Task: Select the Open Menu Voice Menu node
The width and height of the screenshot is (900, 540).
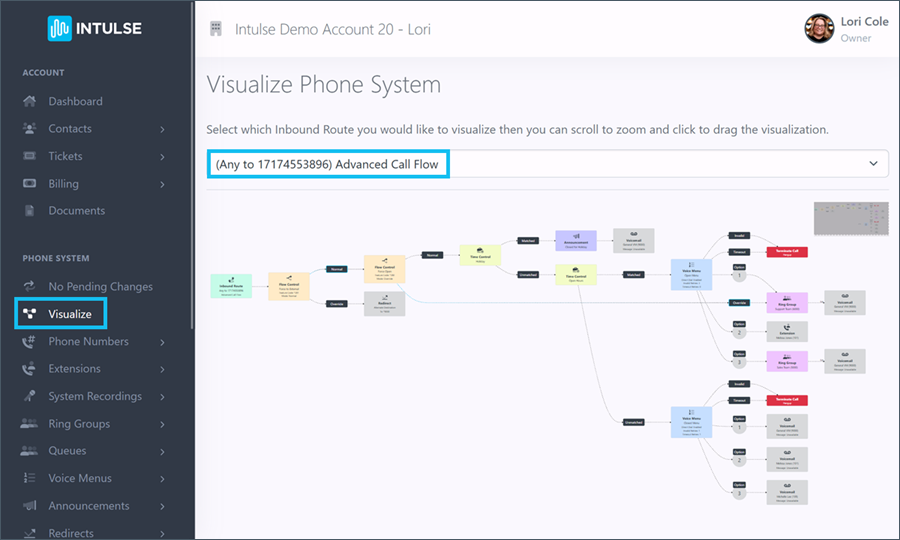Action: click(691, 274)
